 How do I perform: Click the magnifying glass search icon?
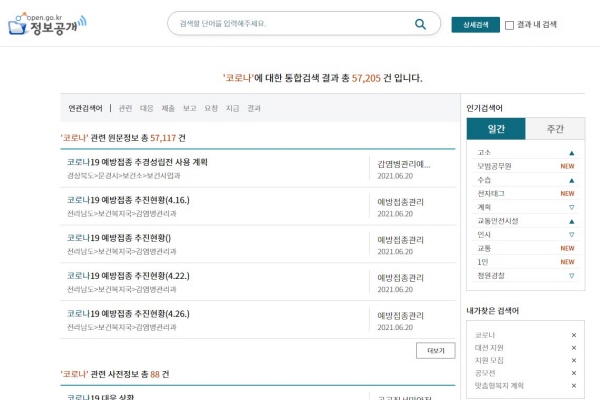point(420,24)
